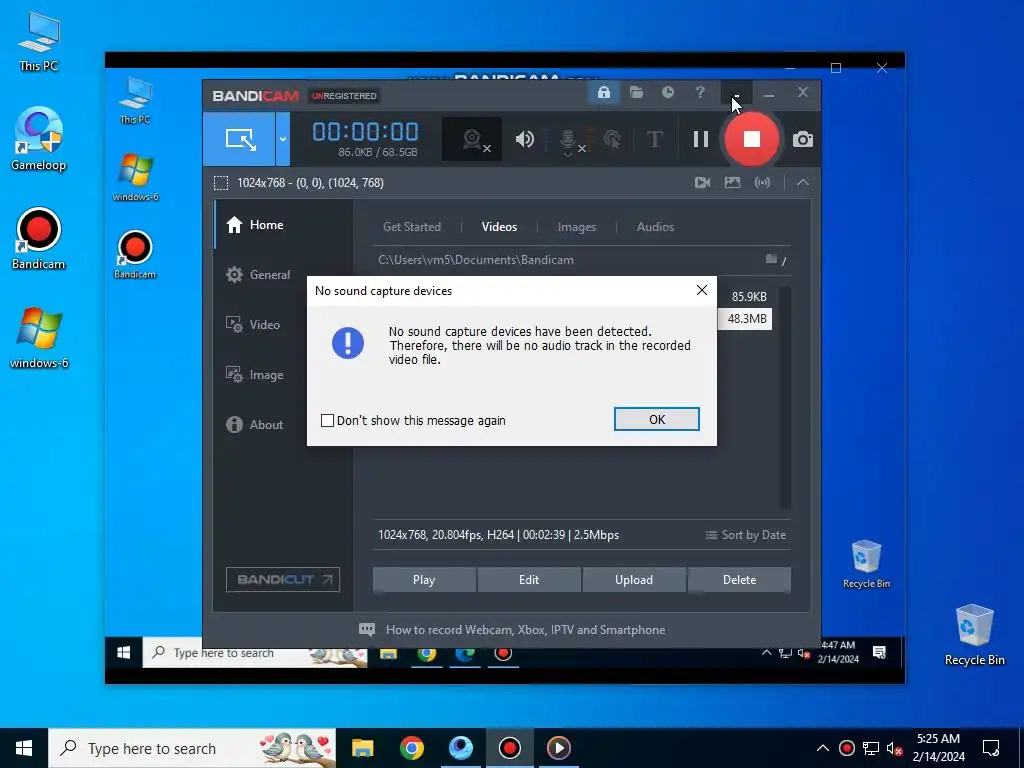This screenshot has width=1024, height=768.
Task: Open File Explorer from the outer taskbar
Action: point(362,748)
